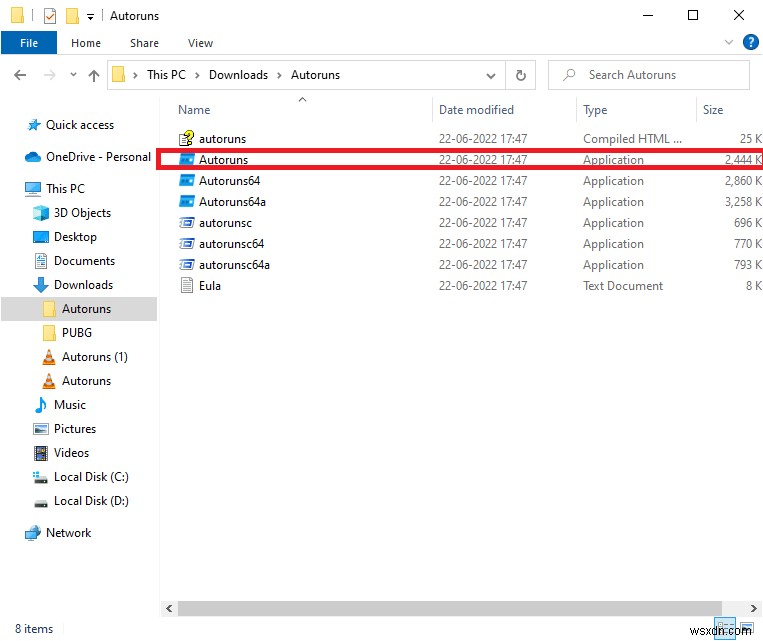Switch to the Share ribbon tab
Screen dimensions: 763x641
pos(144,43)
